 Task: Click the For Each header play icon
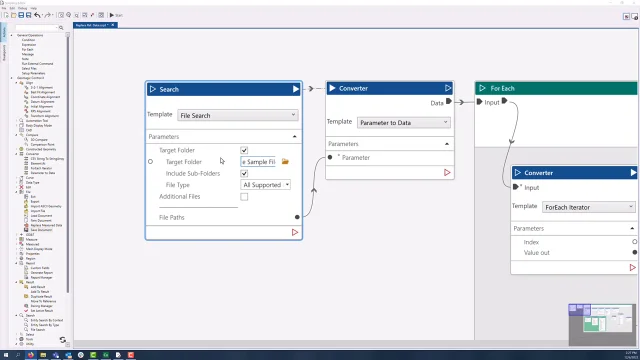tap(482, 88)
